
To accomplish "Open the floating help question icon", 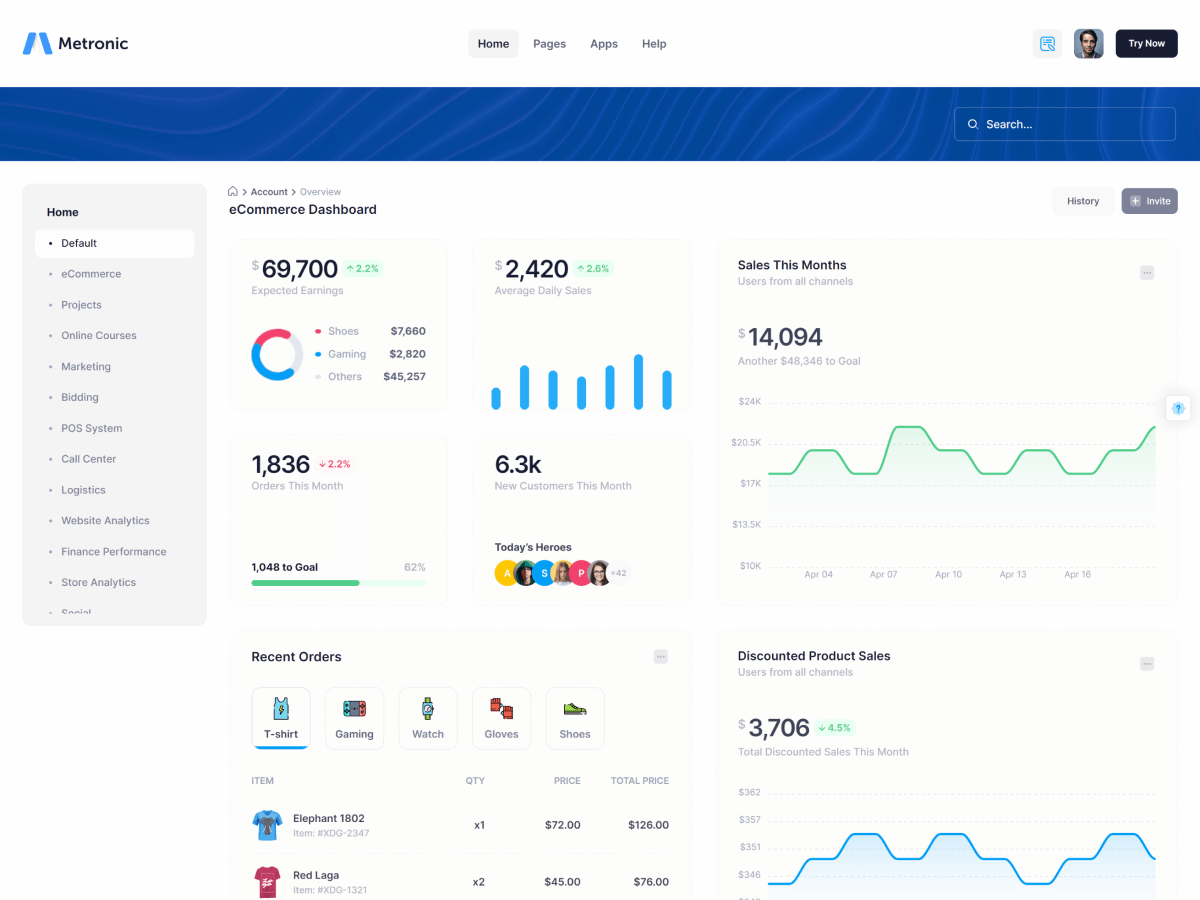I will tap(1178, 408).
